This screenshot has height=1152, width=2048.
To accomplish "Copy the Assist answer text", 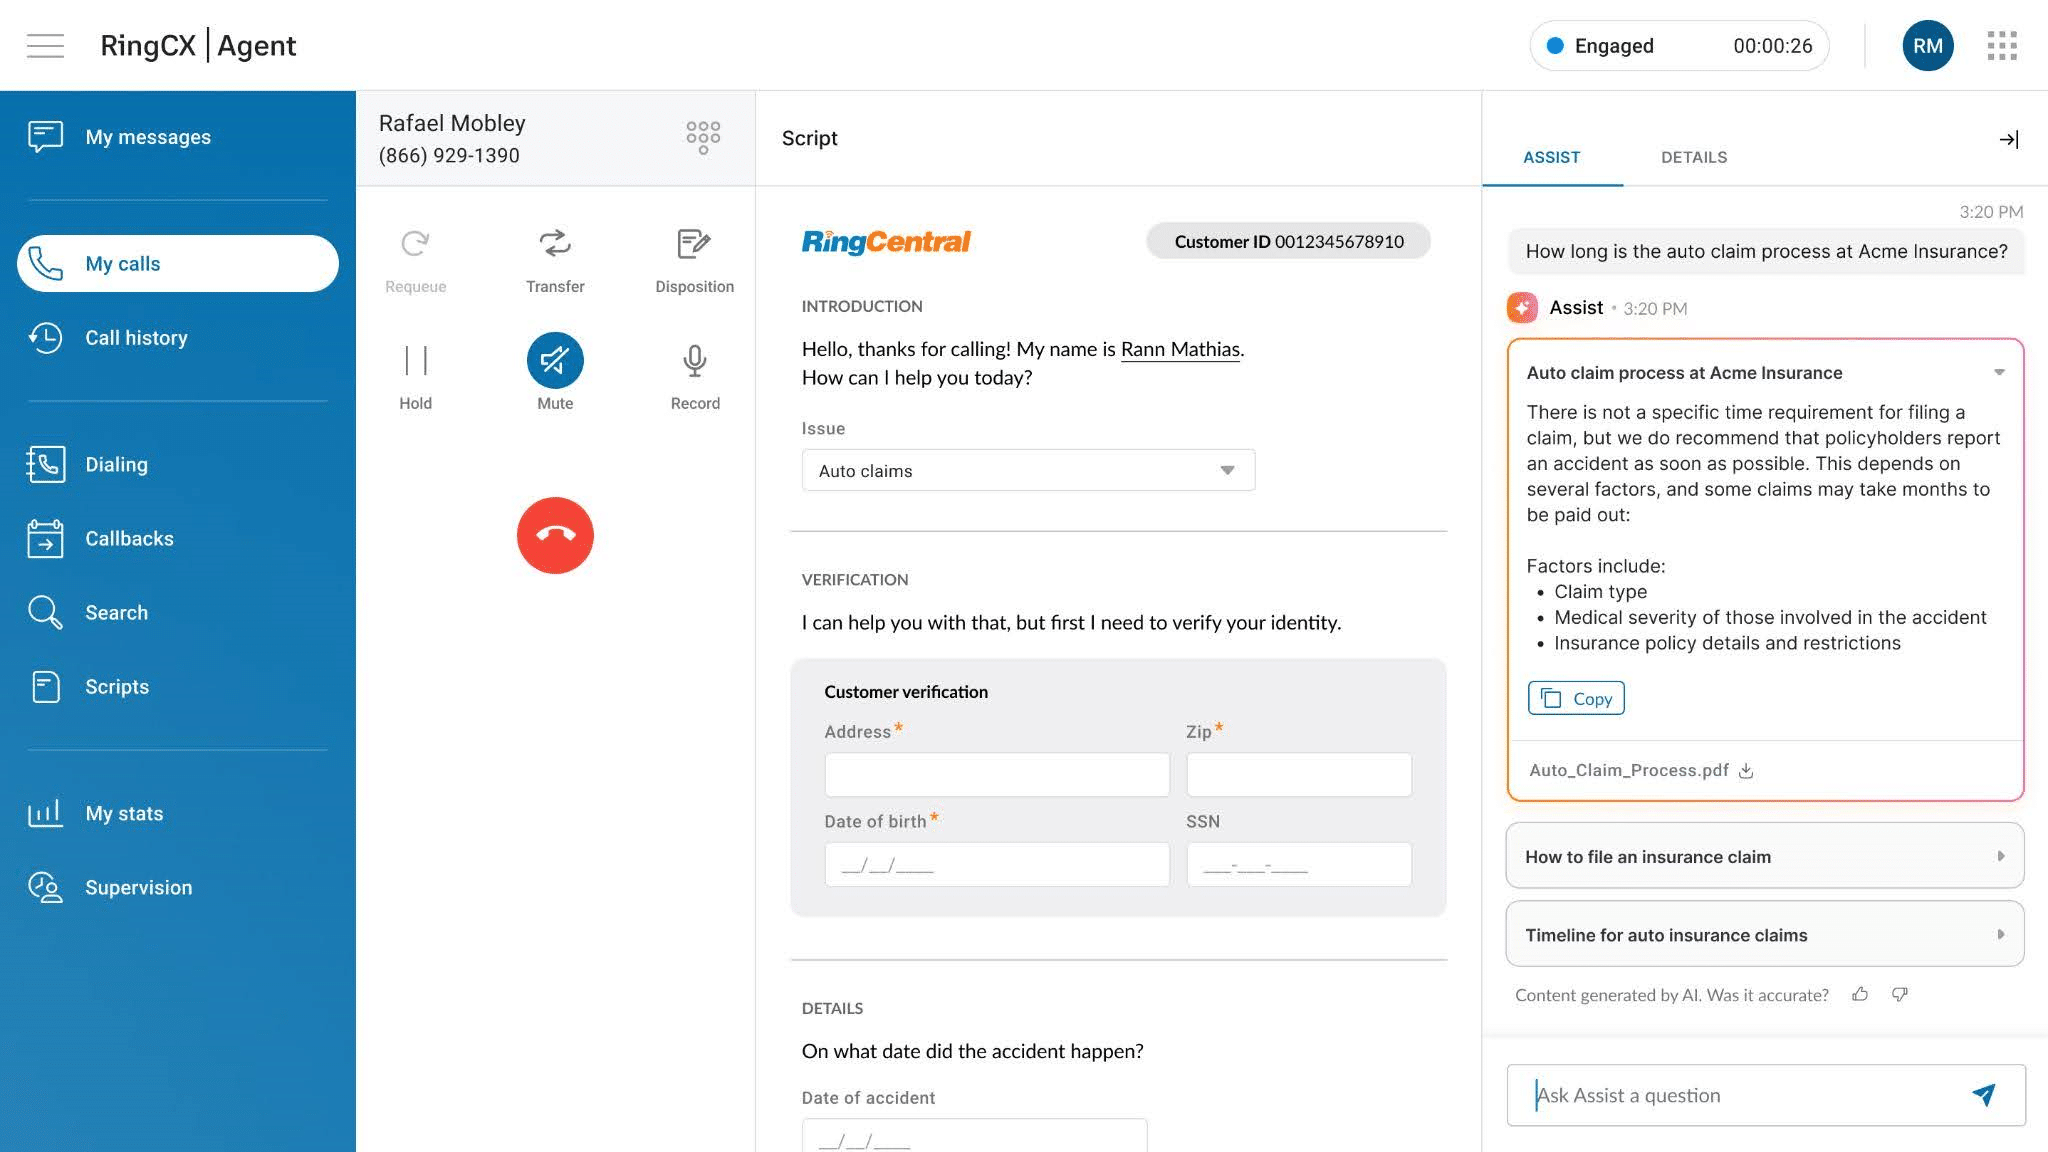I will coord(1576,698).
